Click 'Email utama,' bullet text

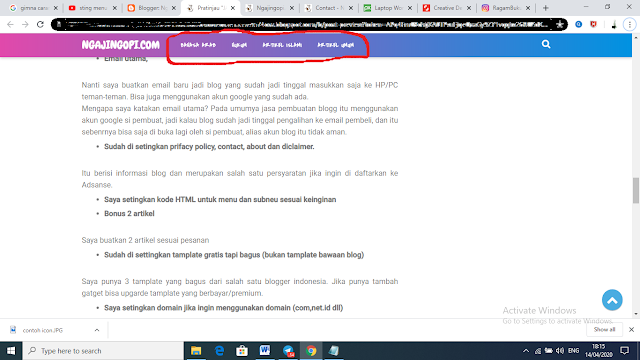coord(126,59)
